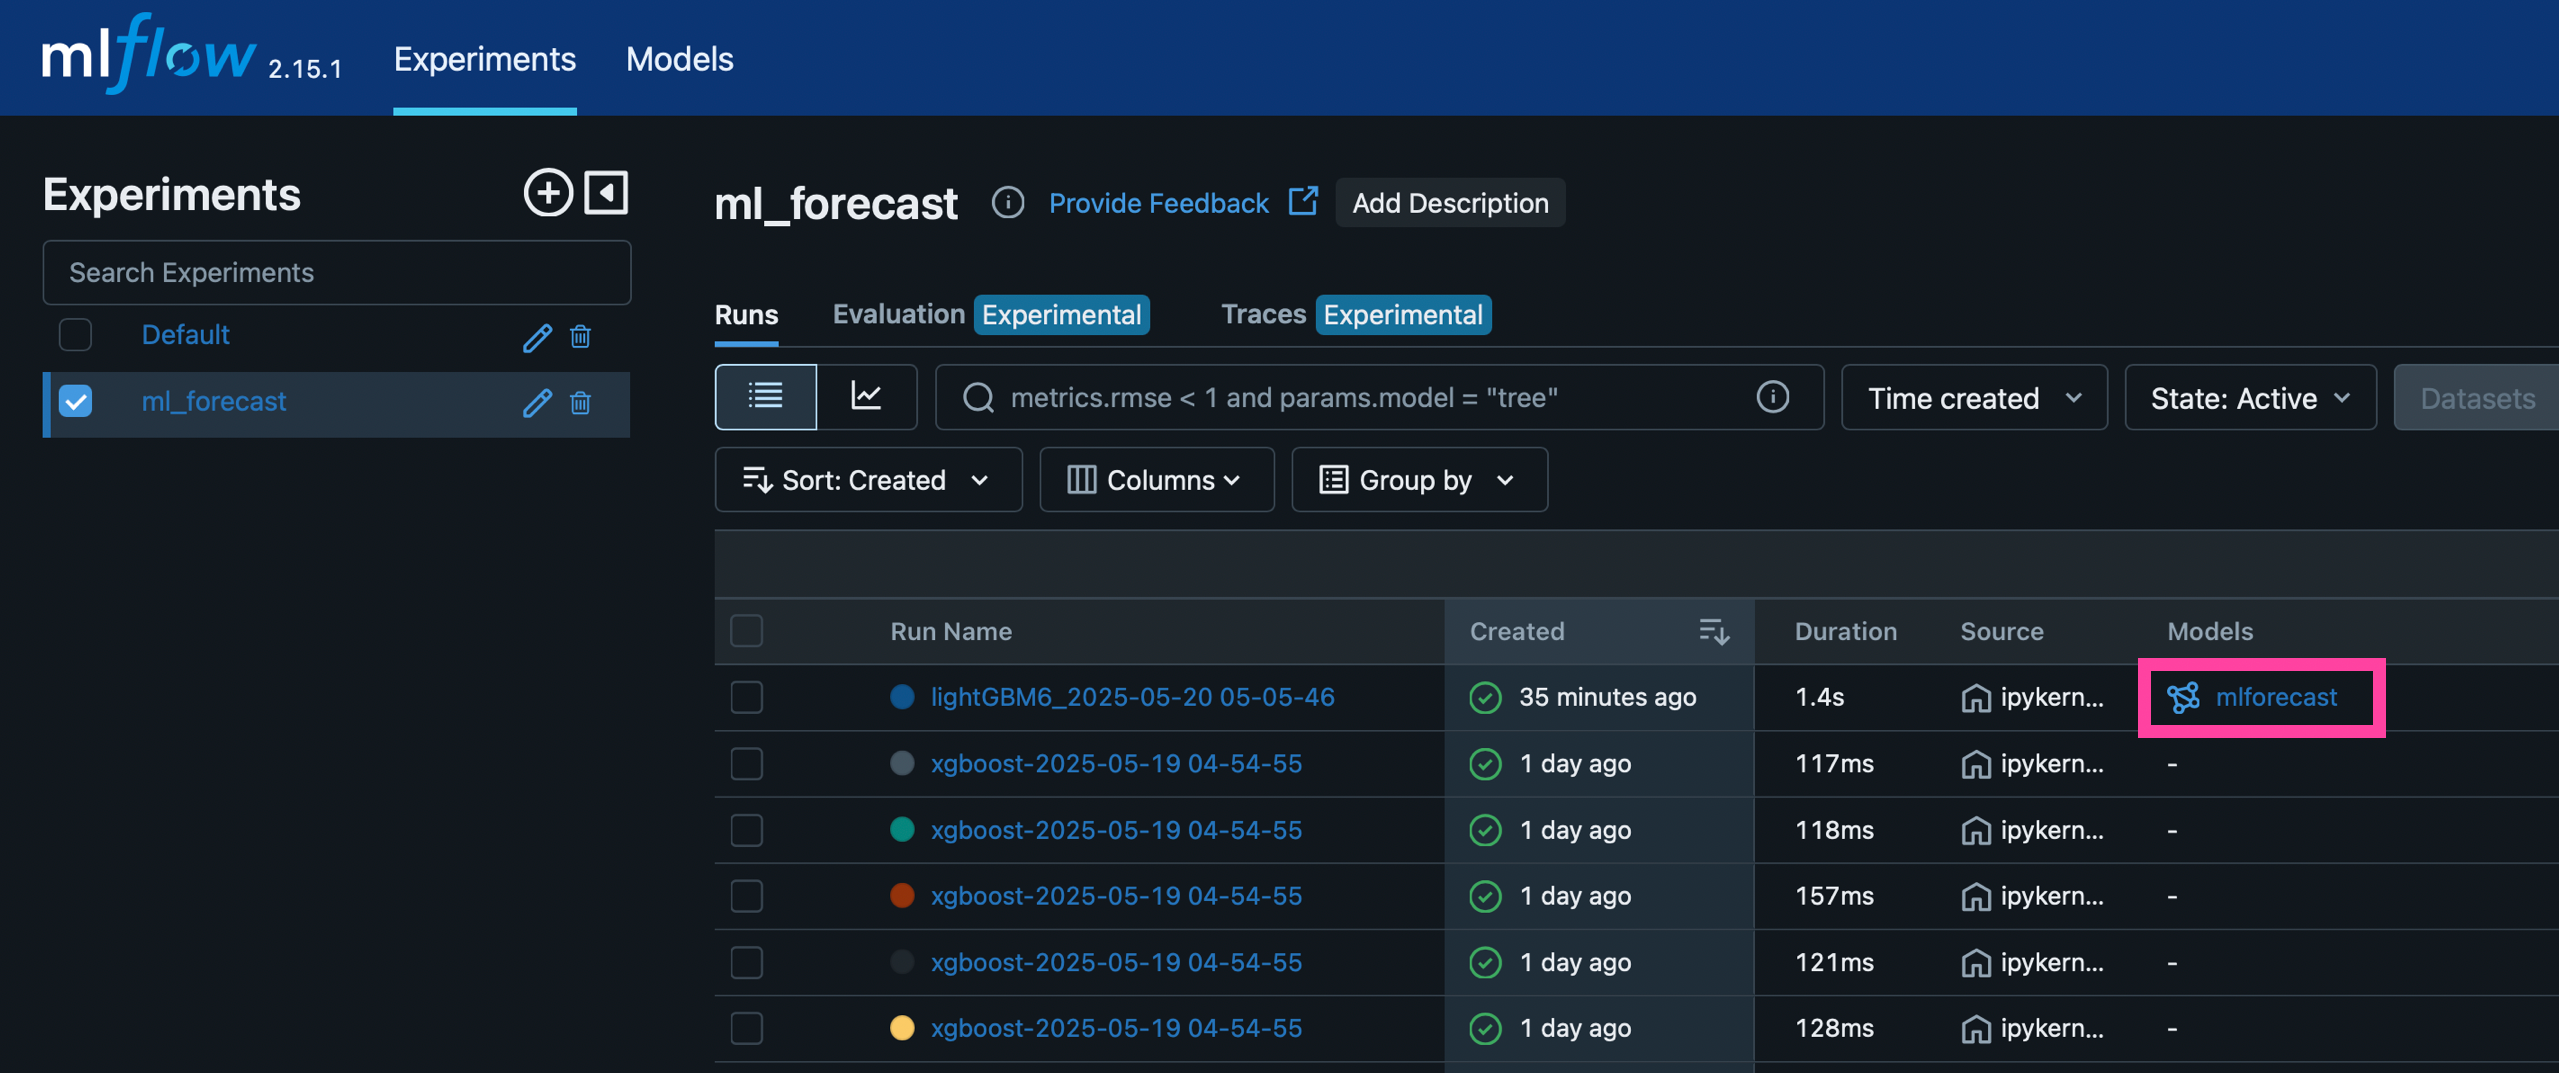Click inside the Search Experiments field
2559x1073 pixels.
(x=336, y=272)
